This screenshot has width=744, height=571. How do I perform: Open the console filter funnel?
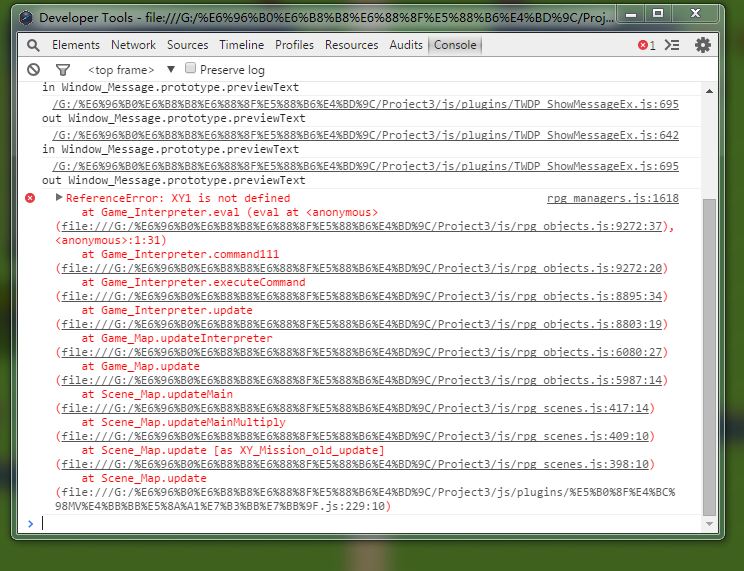63,70
